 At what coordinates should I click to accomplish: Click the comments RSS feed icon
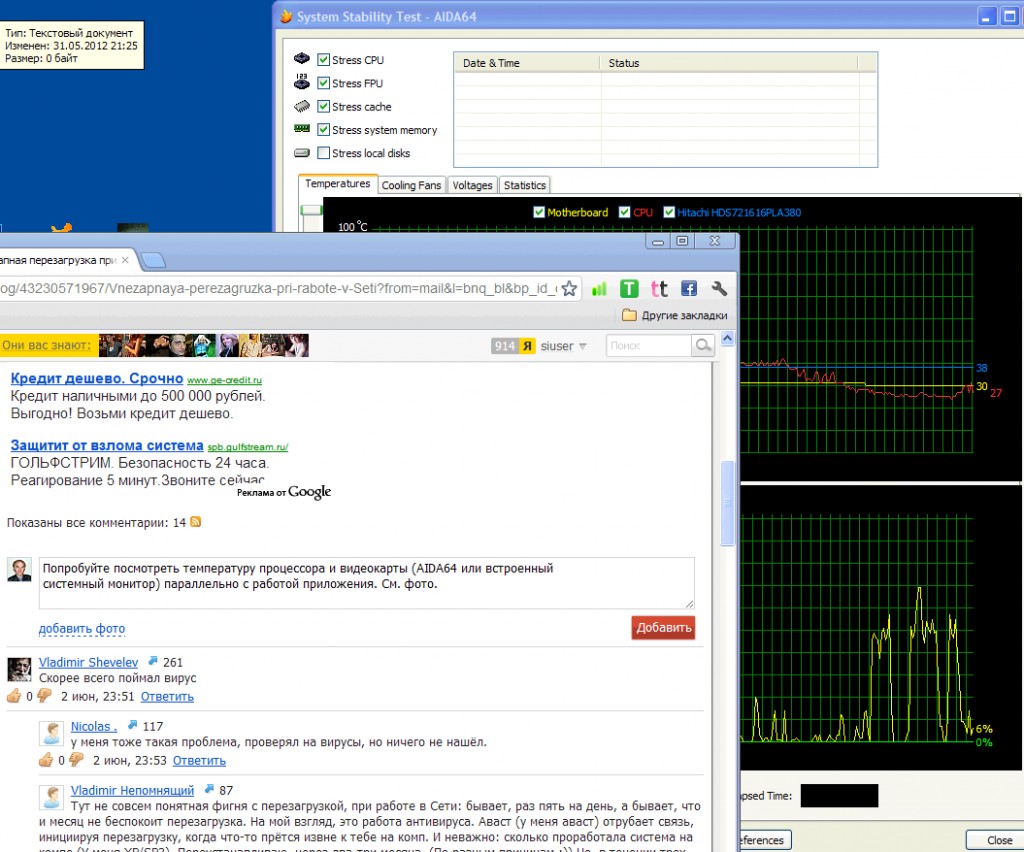pos(195,522)
